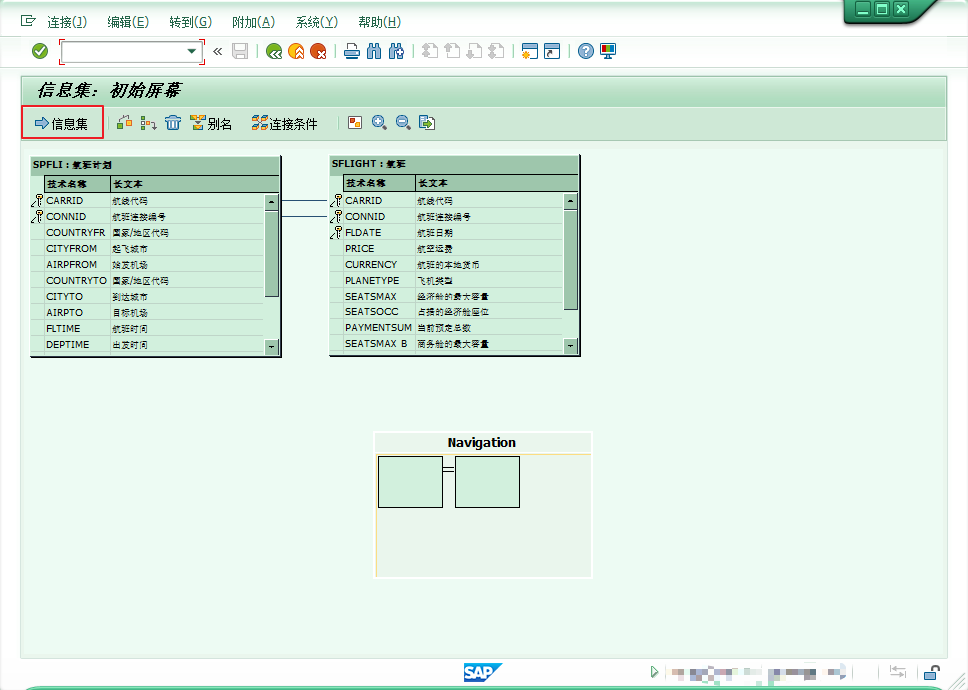Open the 系统(Y) menu
968x690 pixels.
(316, 22)
